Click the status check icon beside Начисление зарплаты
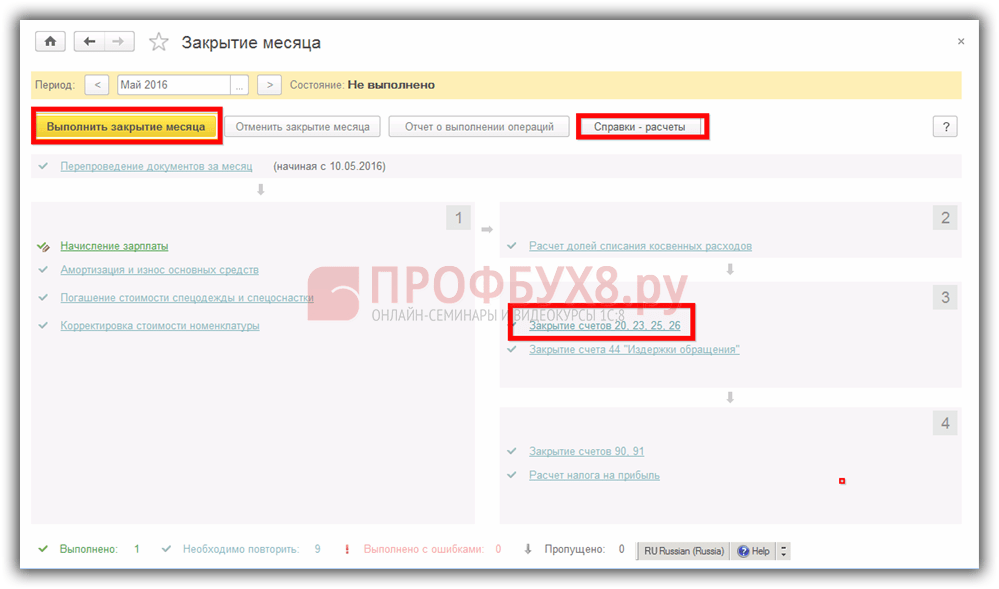Screen dimensions: 999x589 pos(43,247)
